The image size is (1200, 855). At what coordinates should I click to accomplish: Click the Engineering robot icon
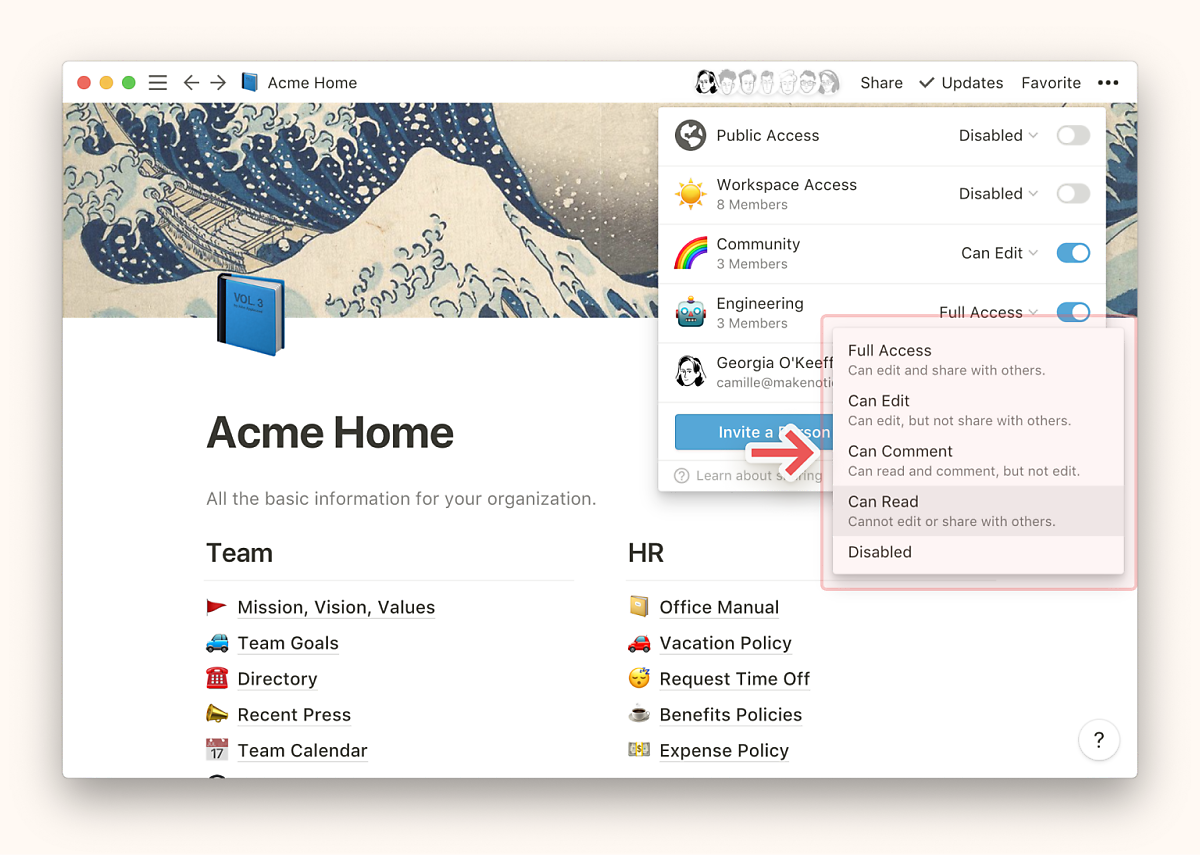(x=690, y=313)
